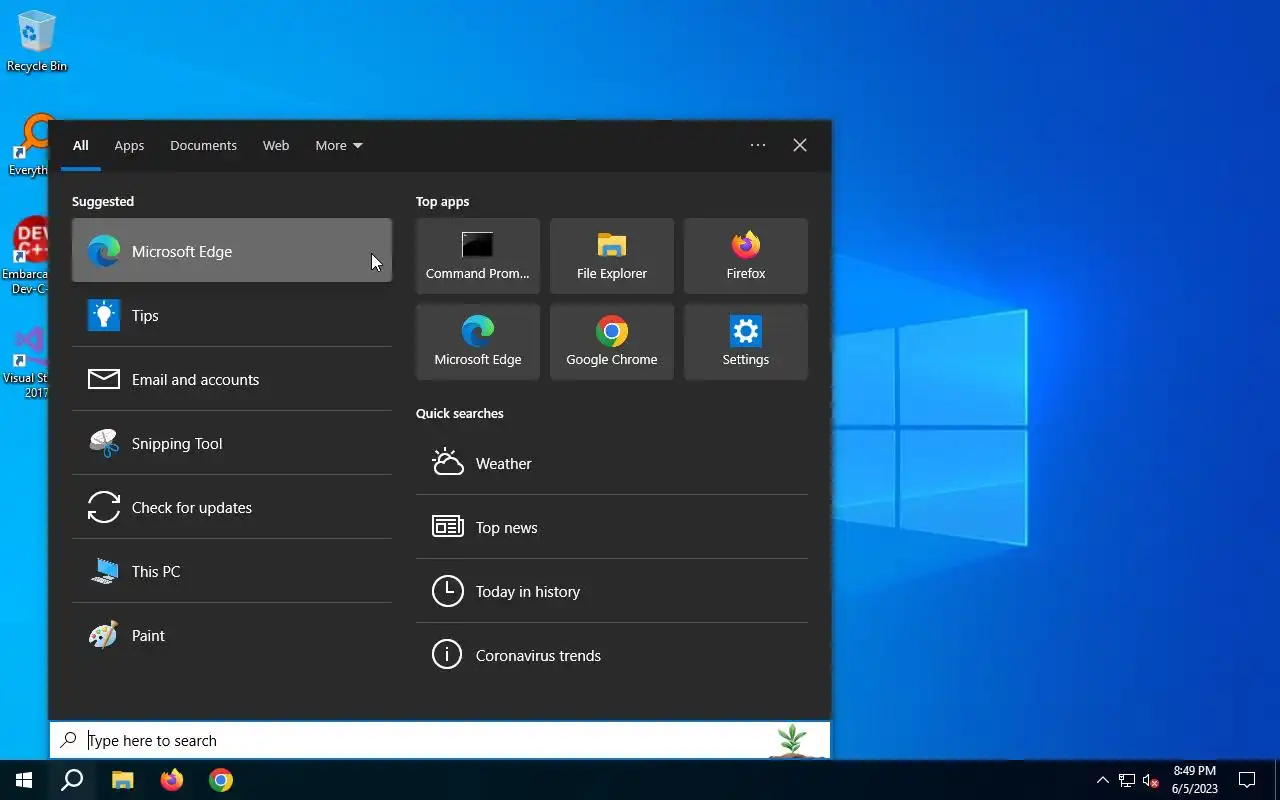Close the search panel
Viewport: 1280px width, 800px height.
click(x=800, y=145)
